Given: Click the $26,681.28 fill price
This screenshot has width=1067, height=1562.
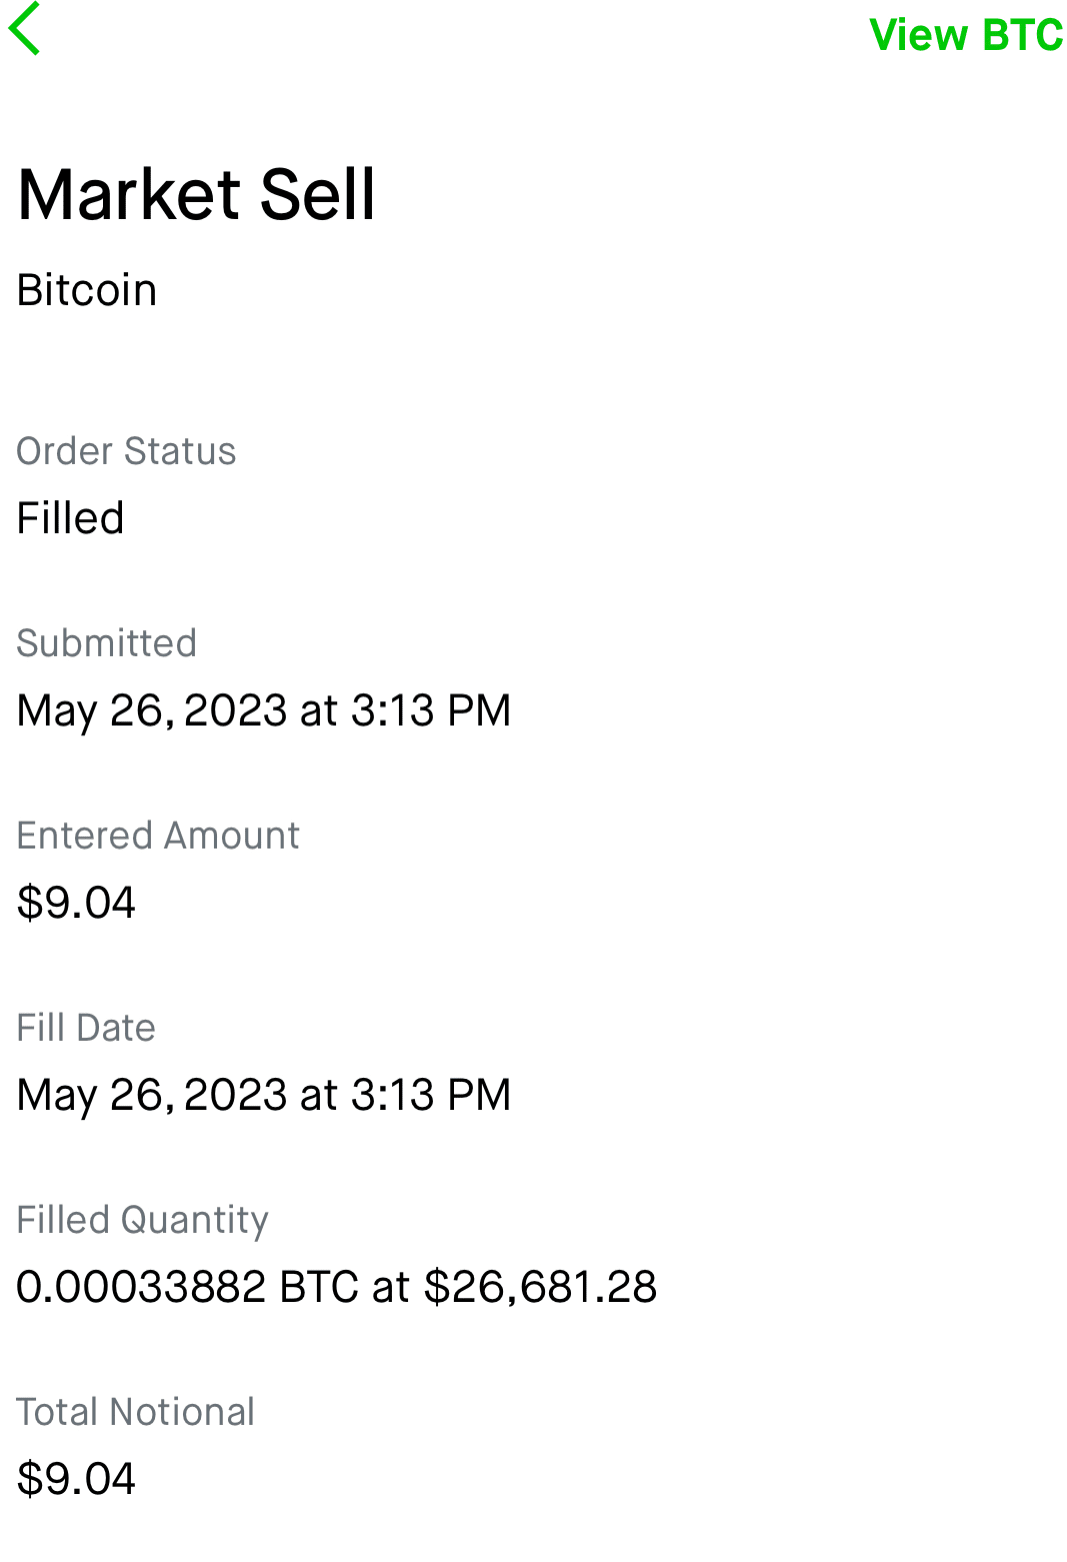Looking at the screenshot, I should coord(540,1287).
